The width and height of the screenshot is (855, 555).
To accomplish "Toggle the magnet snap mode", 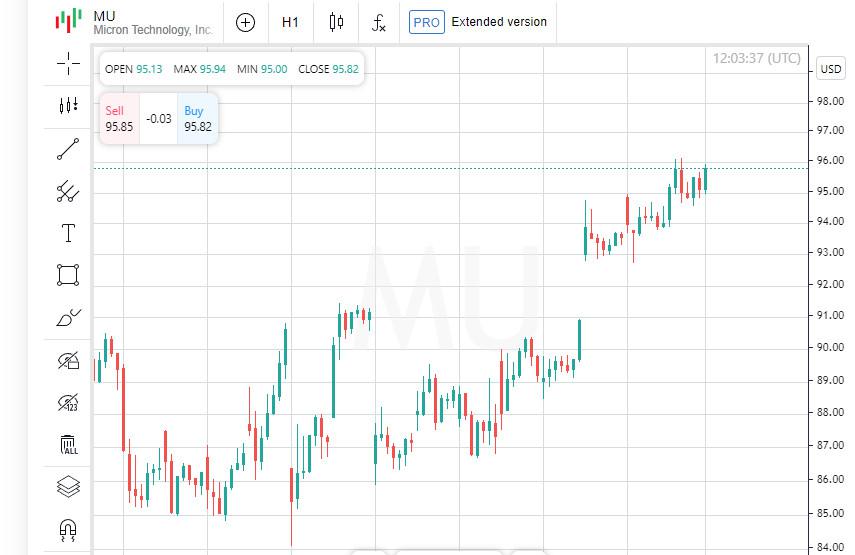I will click(x=68, y=529).
